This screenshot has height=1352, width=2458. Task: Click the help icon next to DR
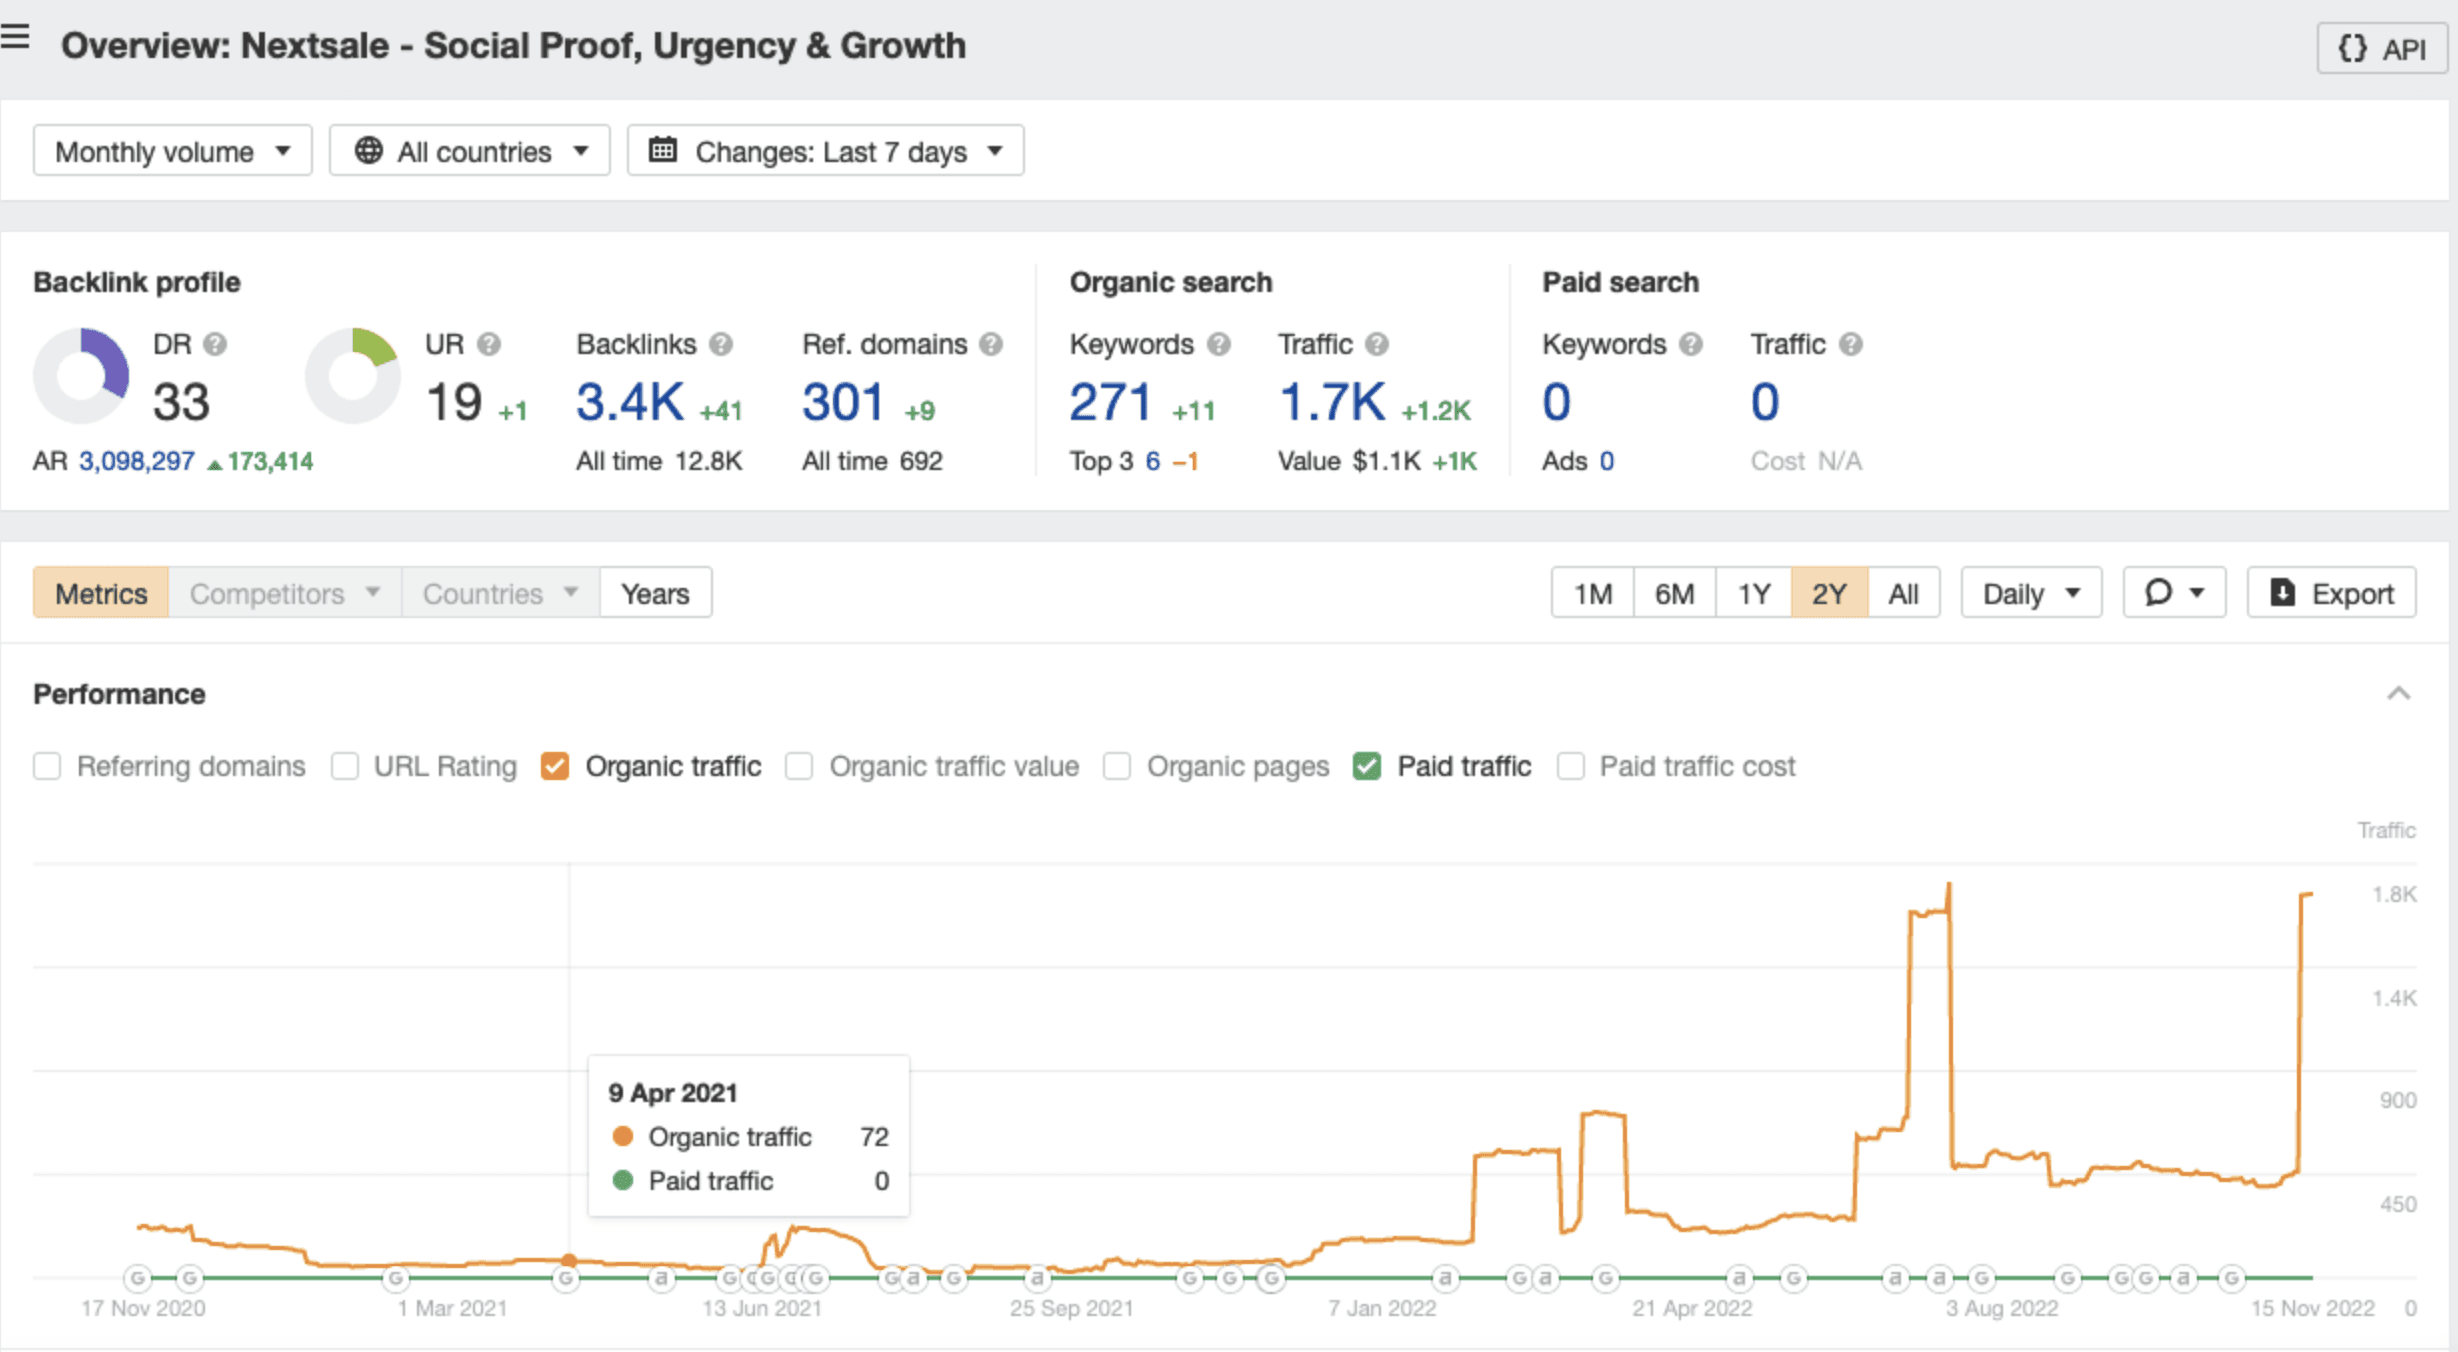point(216,344)
